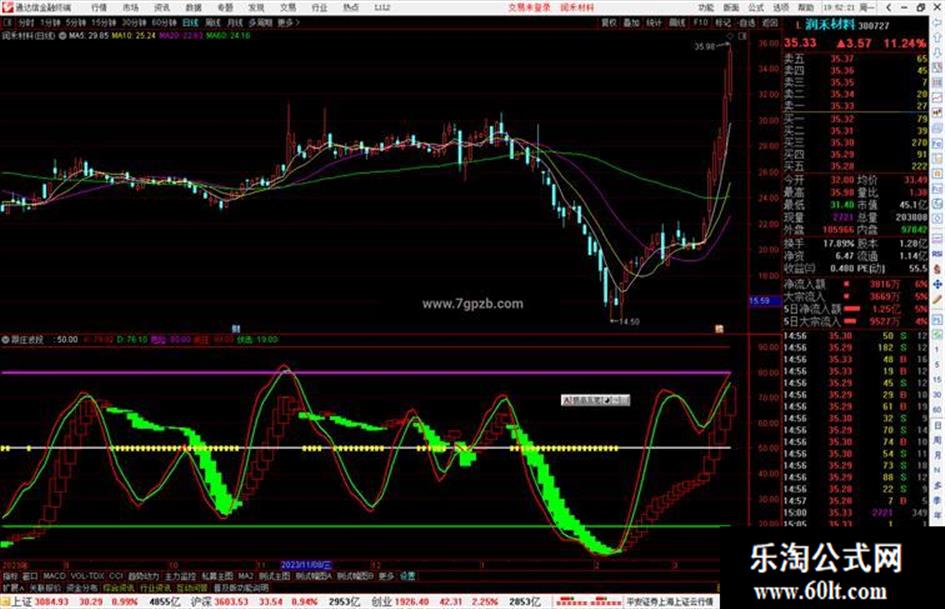
Task: Open the 行情 menu
Action: point(99,7)
